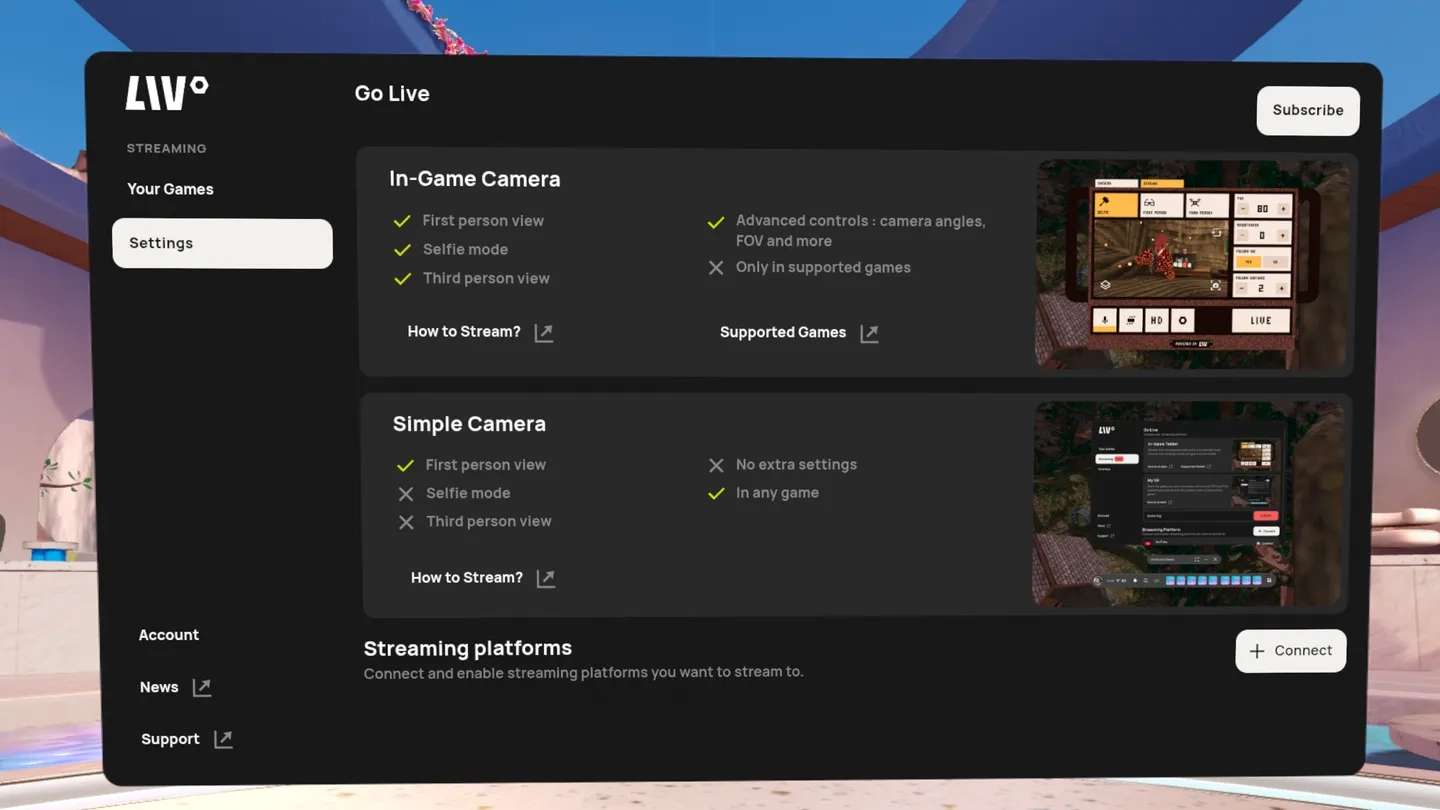This screenshot has width=1440, height=810.
Task: Click external link icon beside Simple Camera How to Stream
Action: point(546,578)
